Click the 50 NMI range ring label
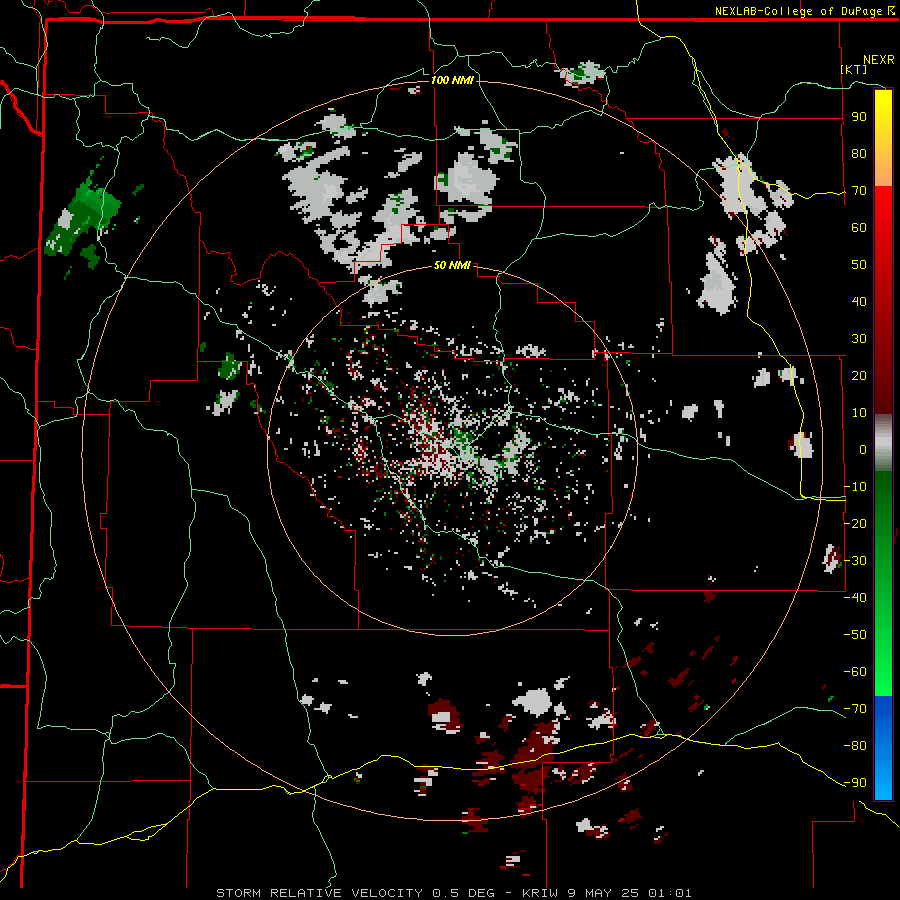Image resolution: width=900 pixels, height=900 pixels. (x=452, y=265)
